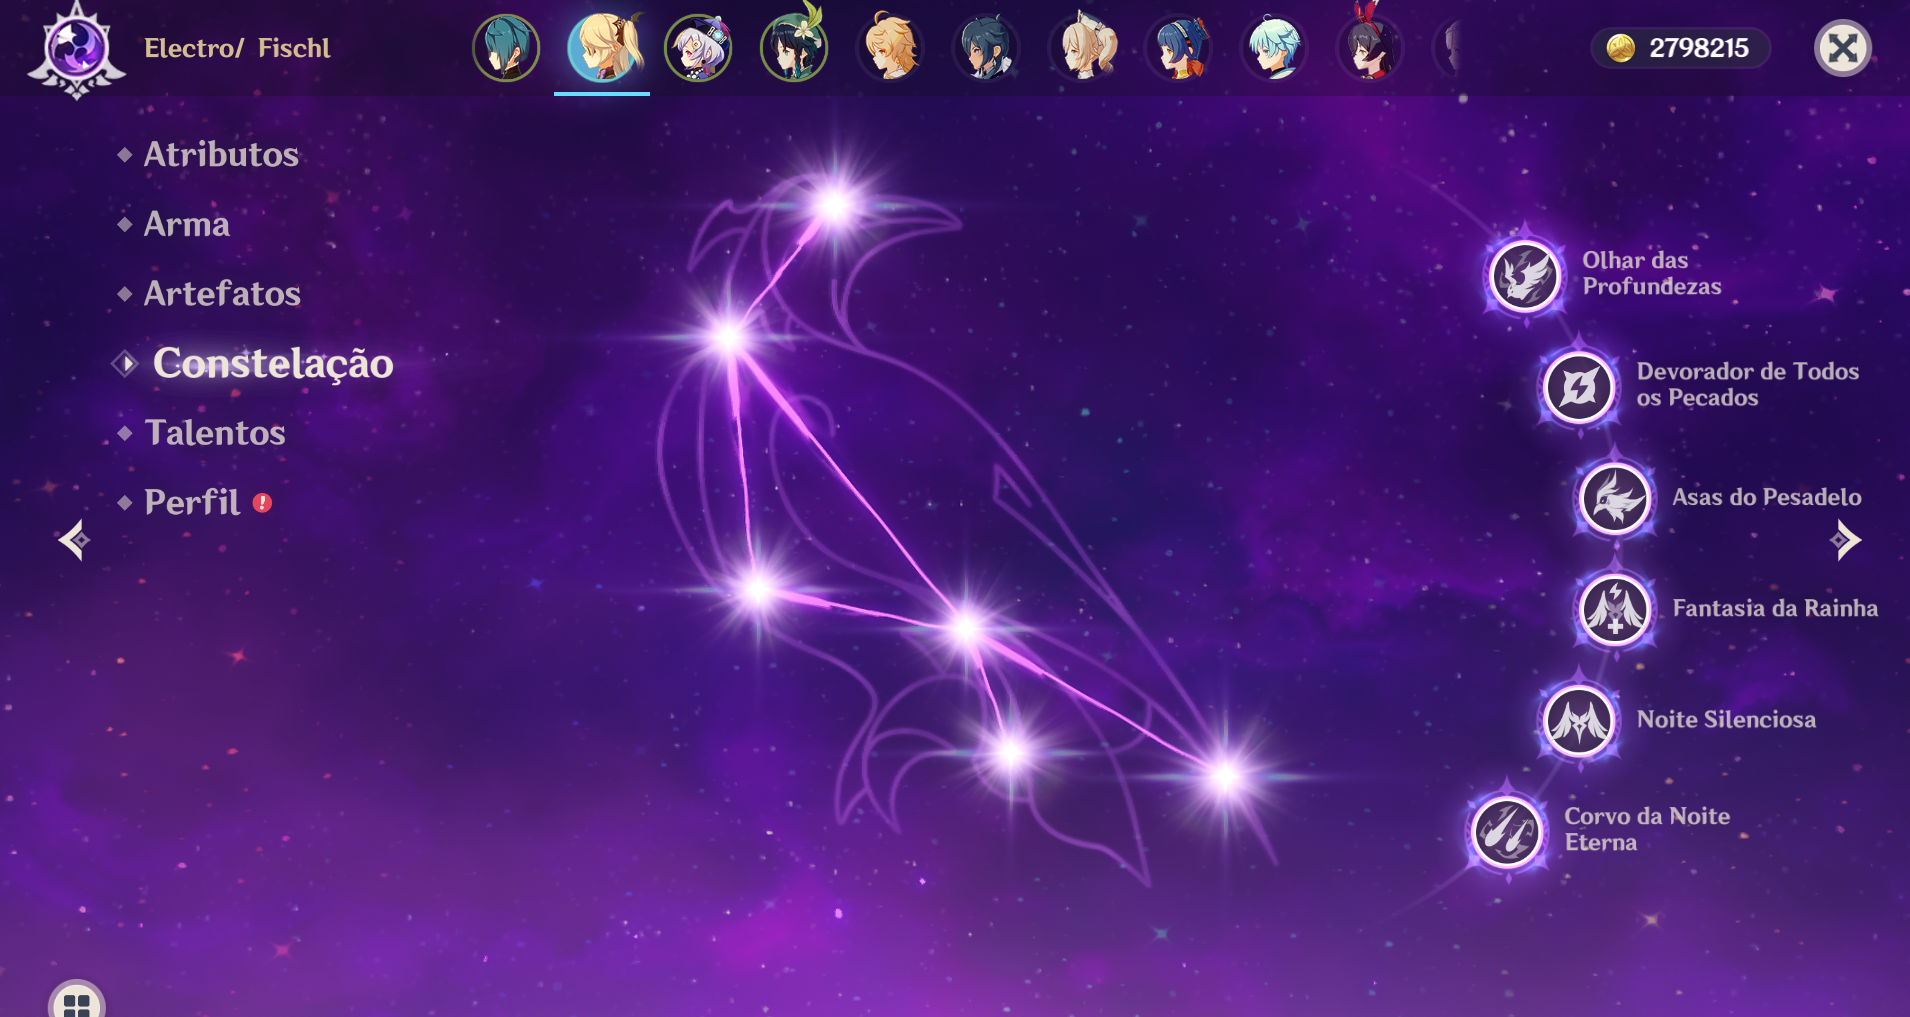Image resolution: width=1910 pixels, height=1017 pixels.
Task: Click the Olhar das Profundezas label
Action: [1652, 273]
